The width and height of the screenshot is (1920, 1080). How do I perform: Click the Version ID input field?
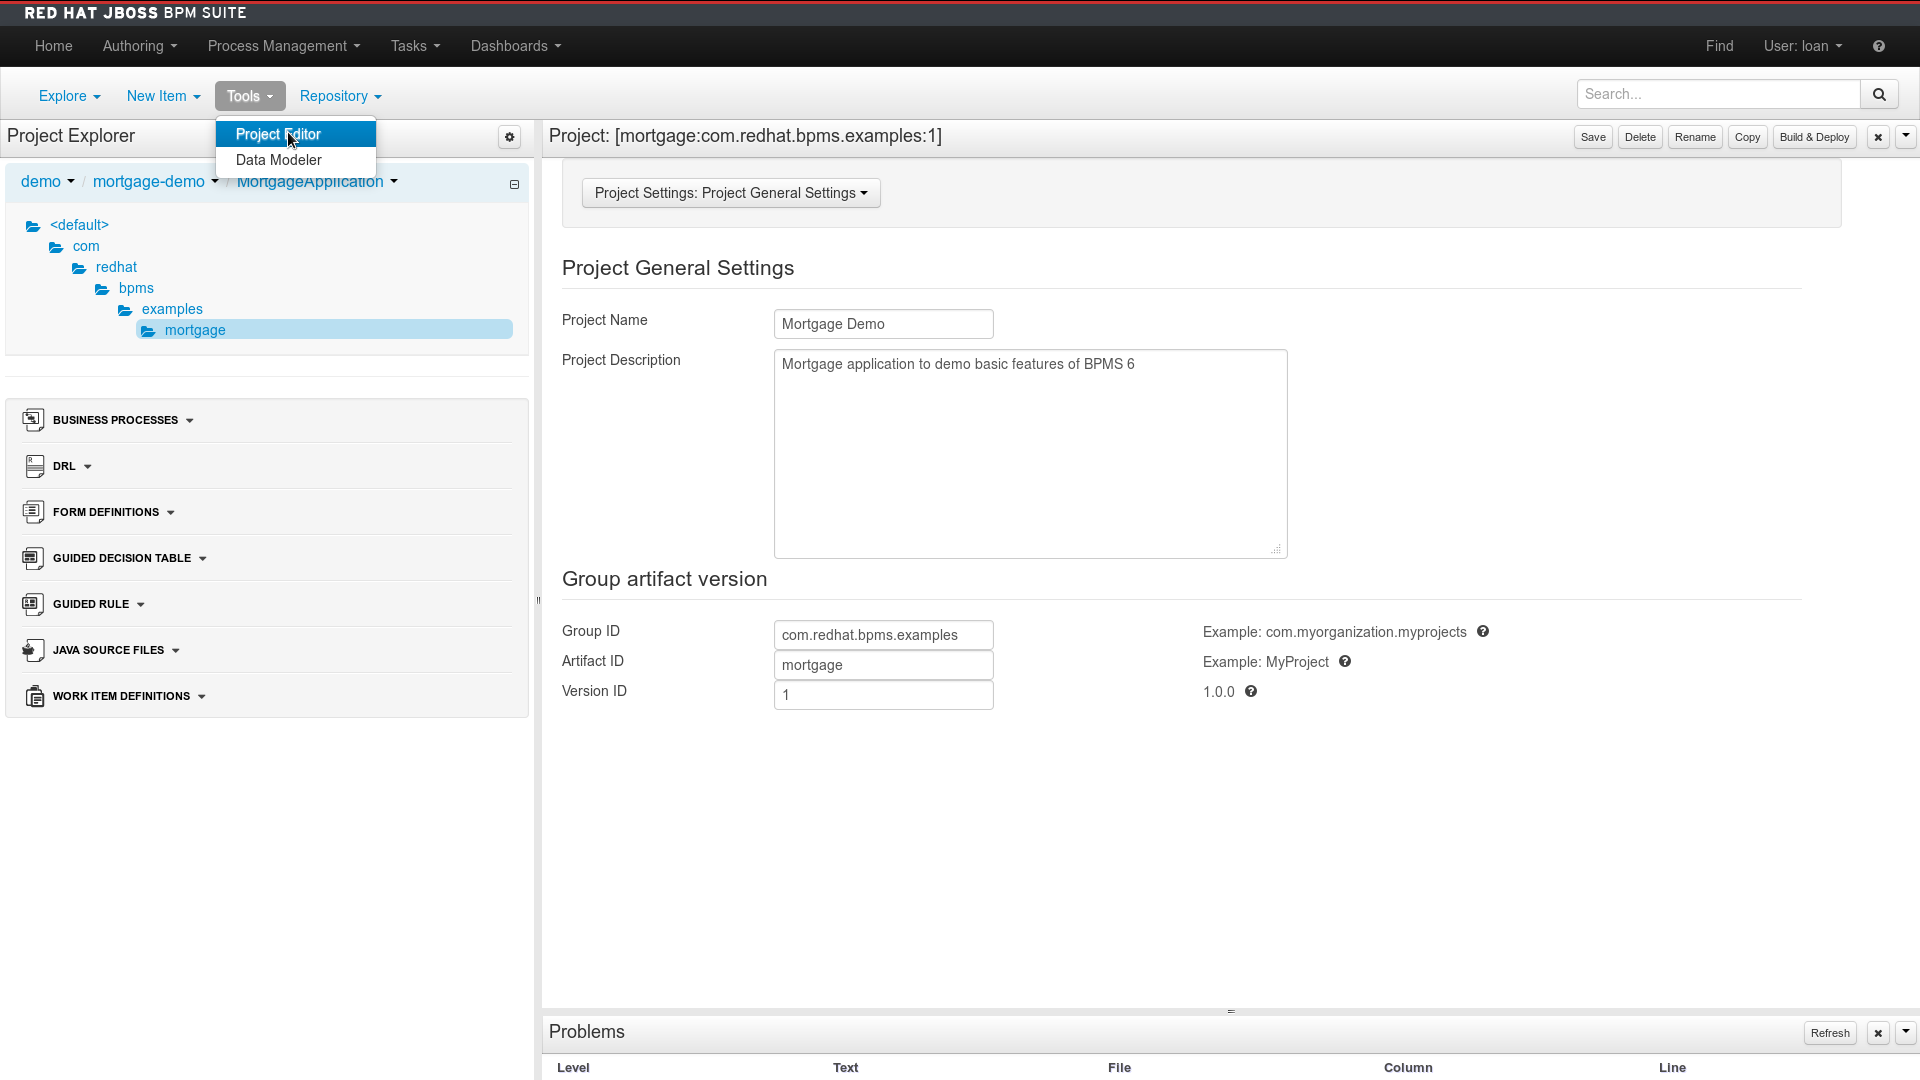tap(883, 695)
